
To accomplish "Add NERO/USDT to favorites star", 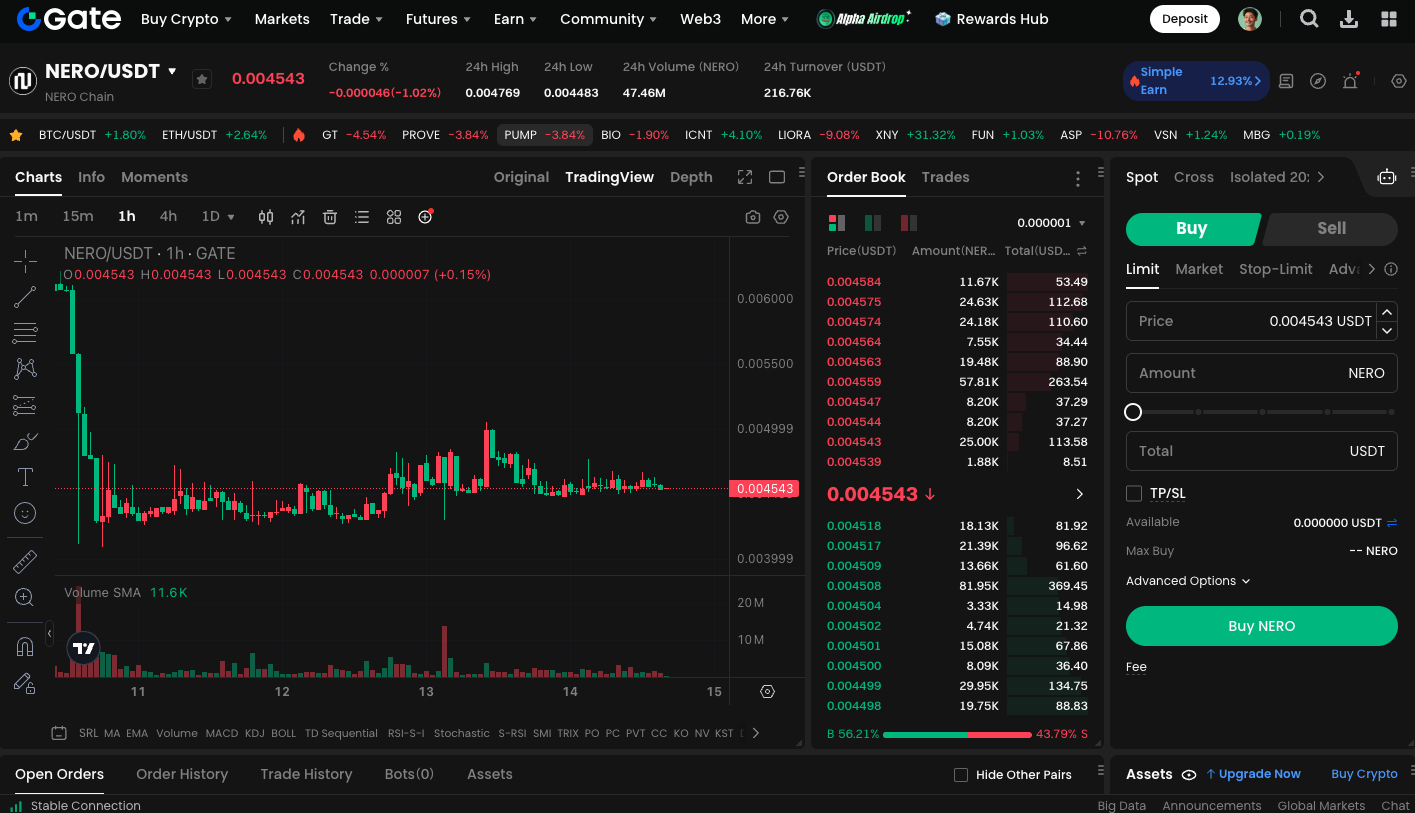I will tap(202, 79).
